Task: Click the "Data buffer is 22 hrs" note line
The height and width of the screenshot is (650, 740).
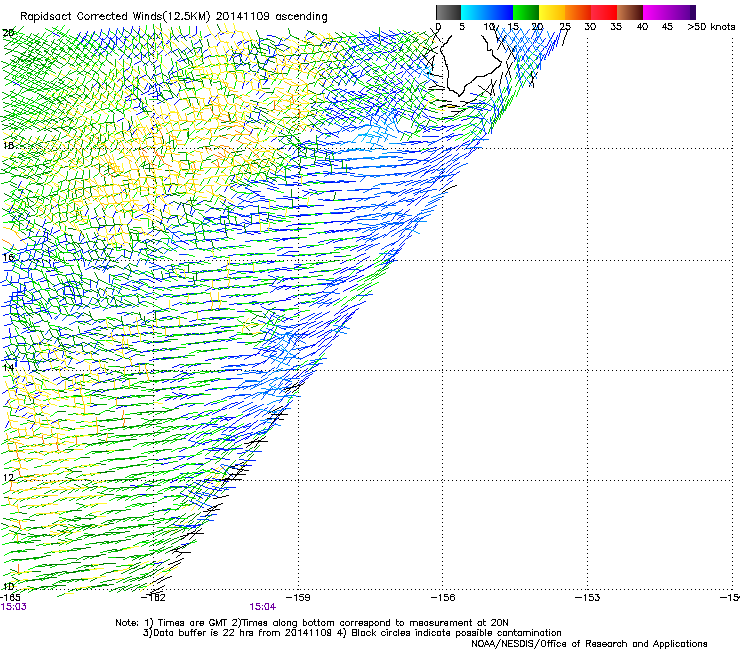Action: (352, 633)
